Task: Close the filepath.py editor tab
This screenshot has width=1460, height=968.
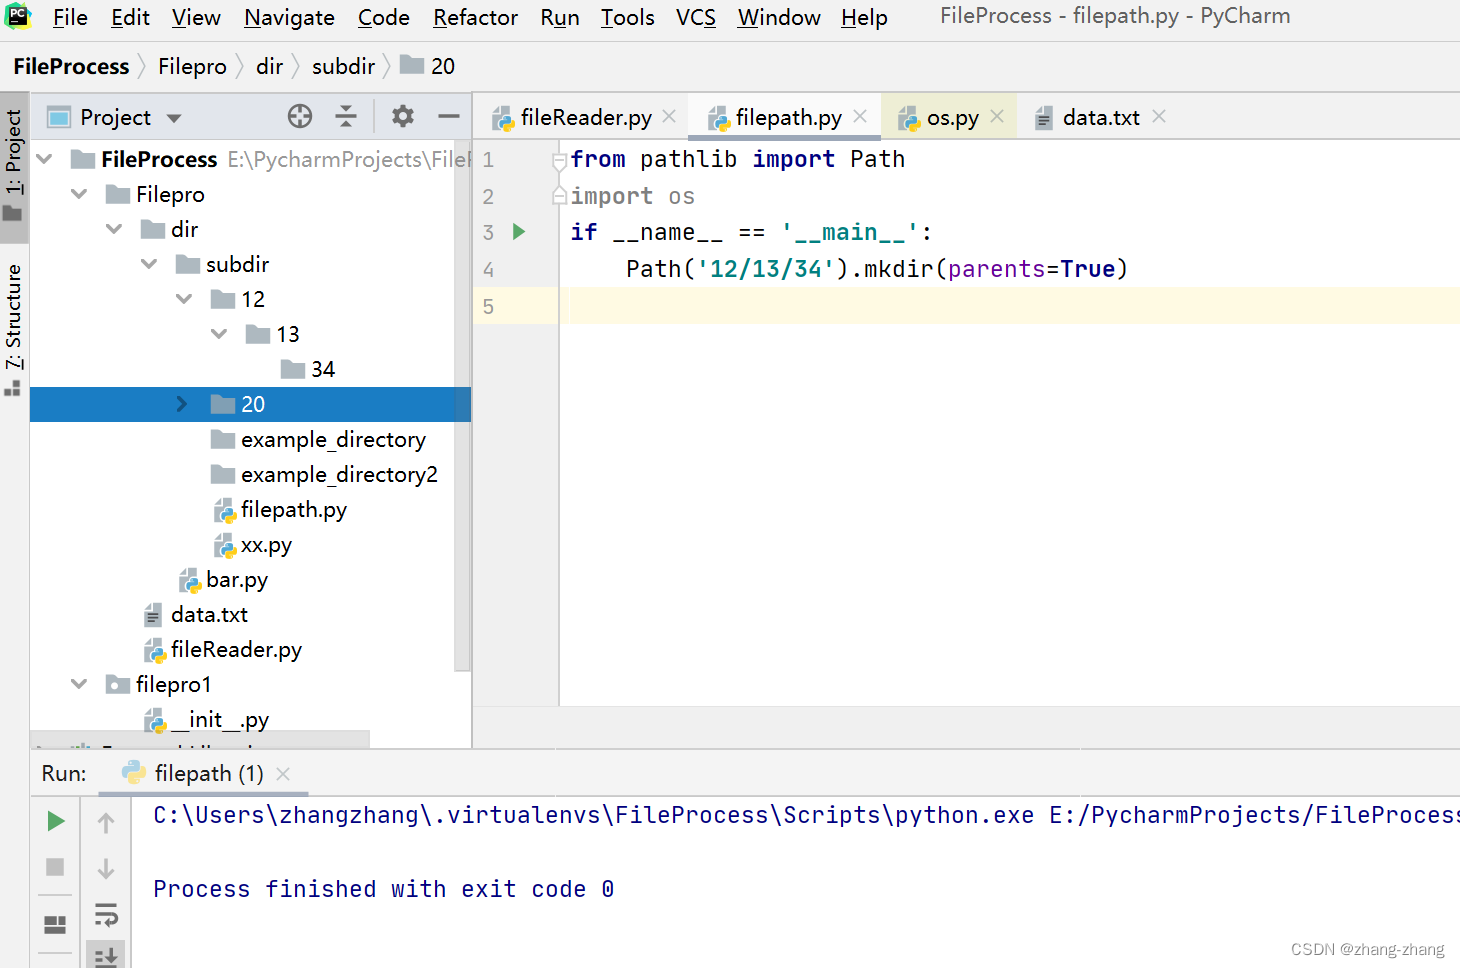Action: coord(860,116)
